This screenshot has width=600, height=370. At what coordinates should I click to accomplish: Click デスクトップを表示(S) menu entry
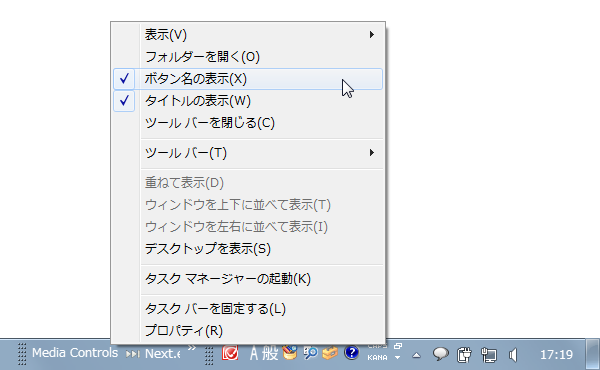pyautogui.click(x=248, y=249)
